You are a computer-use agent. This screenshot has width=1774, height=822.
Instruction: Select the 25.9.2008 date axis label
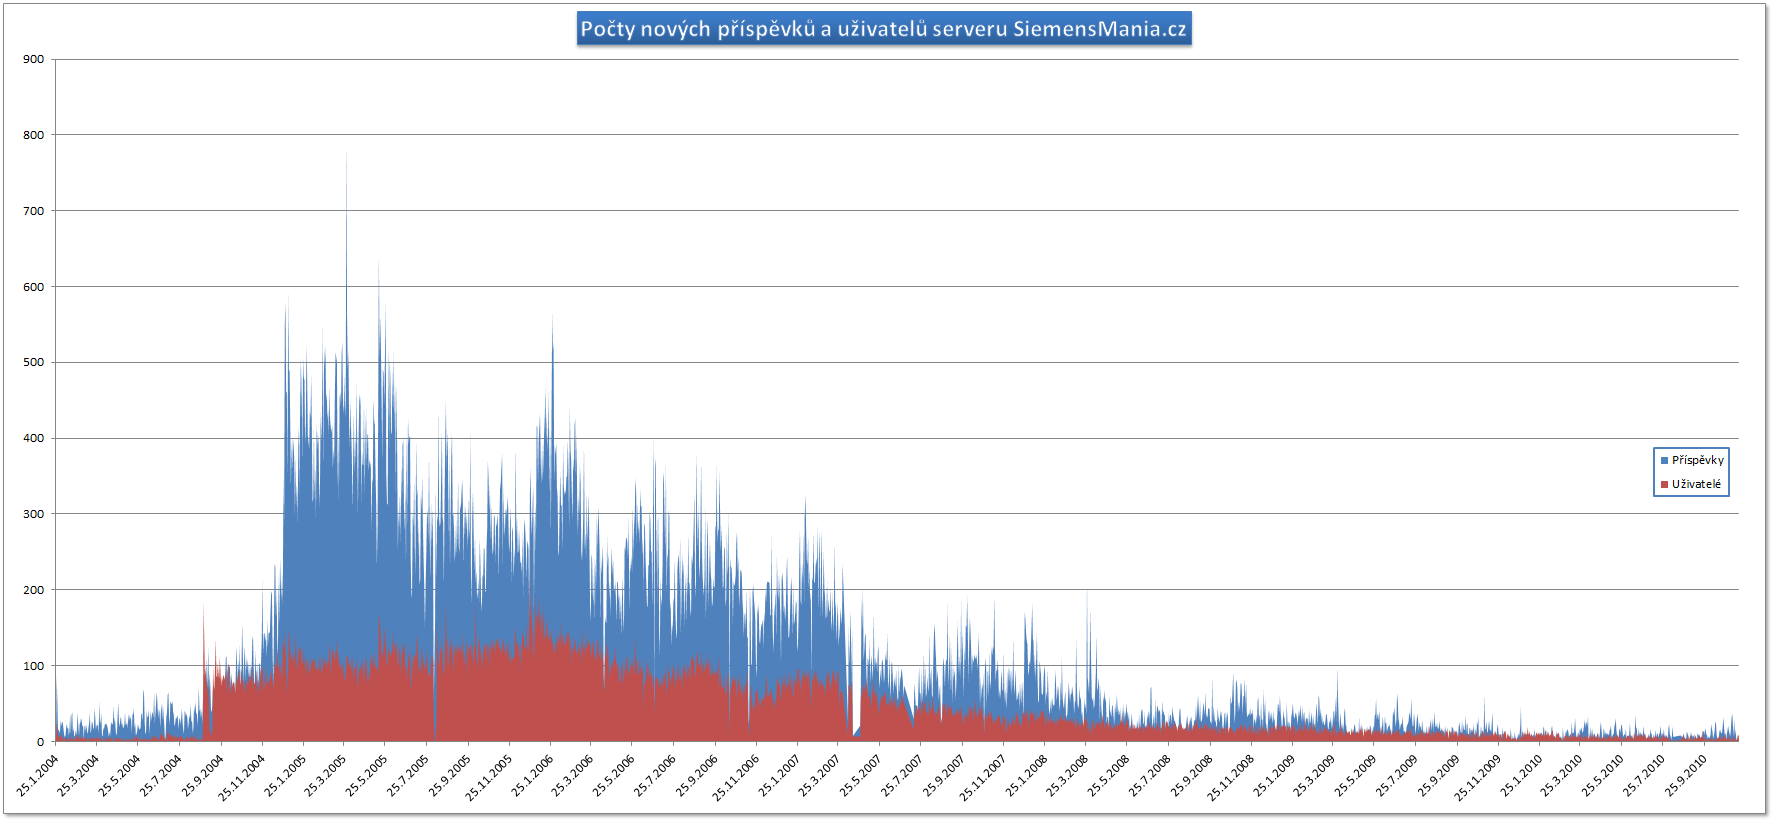point(1190,776)
